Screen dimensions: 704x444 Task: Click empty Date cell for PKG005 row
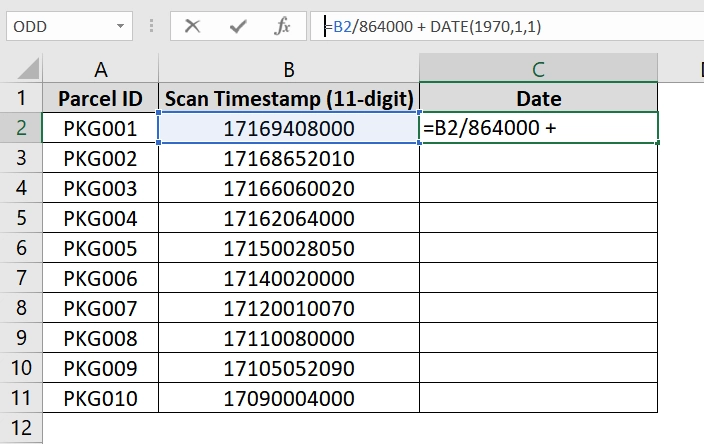[x=538, y=248]
